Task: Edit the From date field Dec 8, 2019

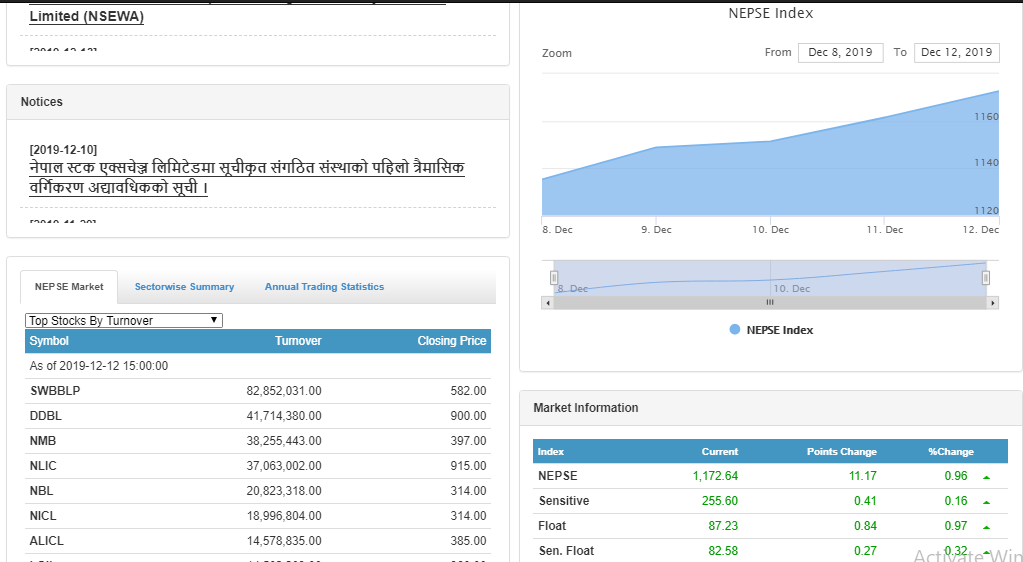Action: click(840, 52)
